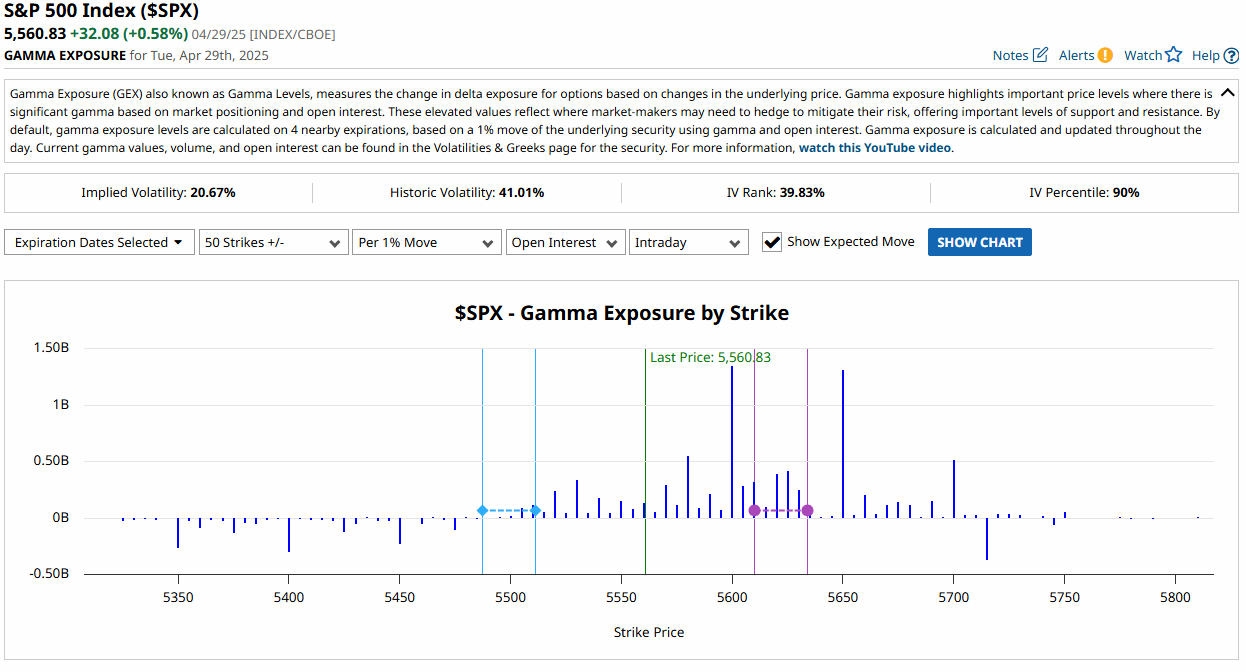Click the orange Alerts warning icon
This screenshot has height=672, width=1246.
(x=1105, y=55)
